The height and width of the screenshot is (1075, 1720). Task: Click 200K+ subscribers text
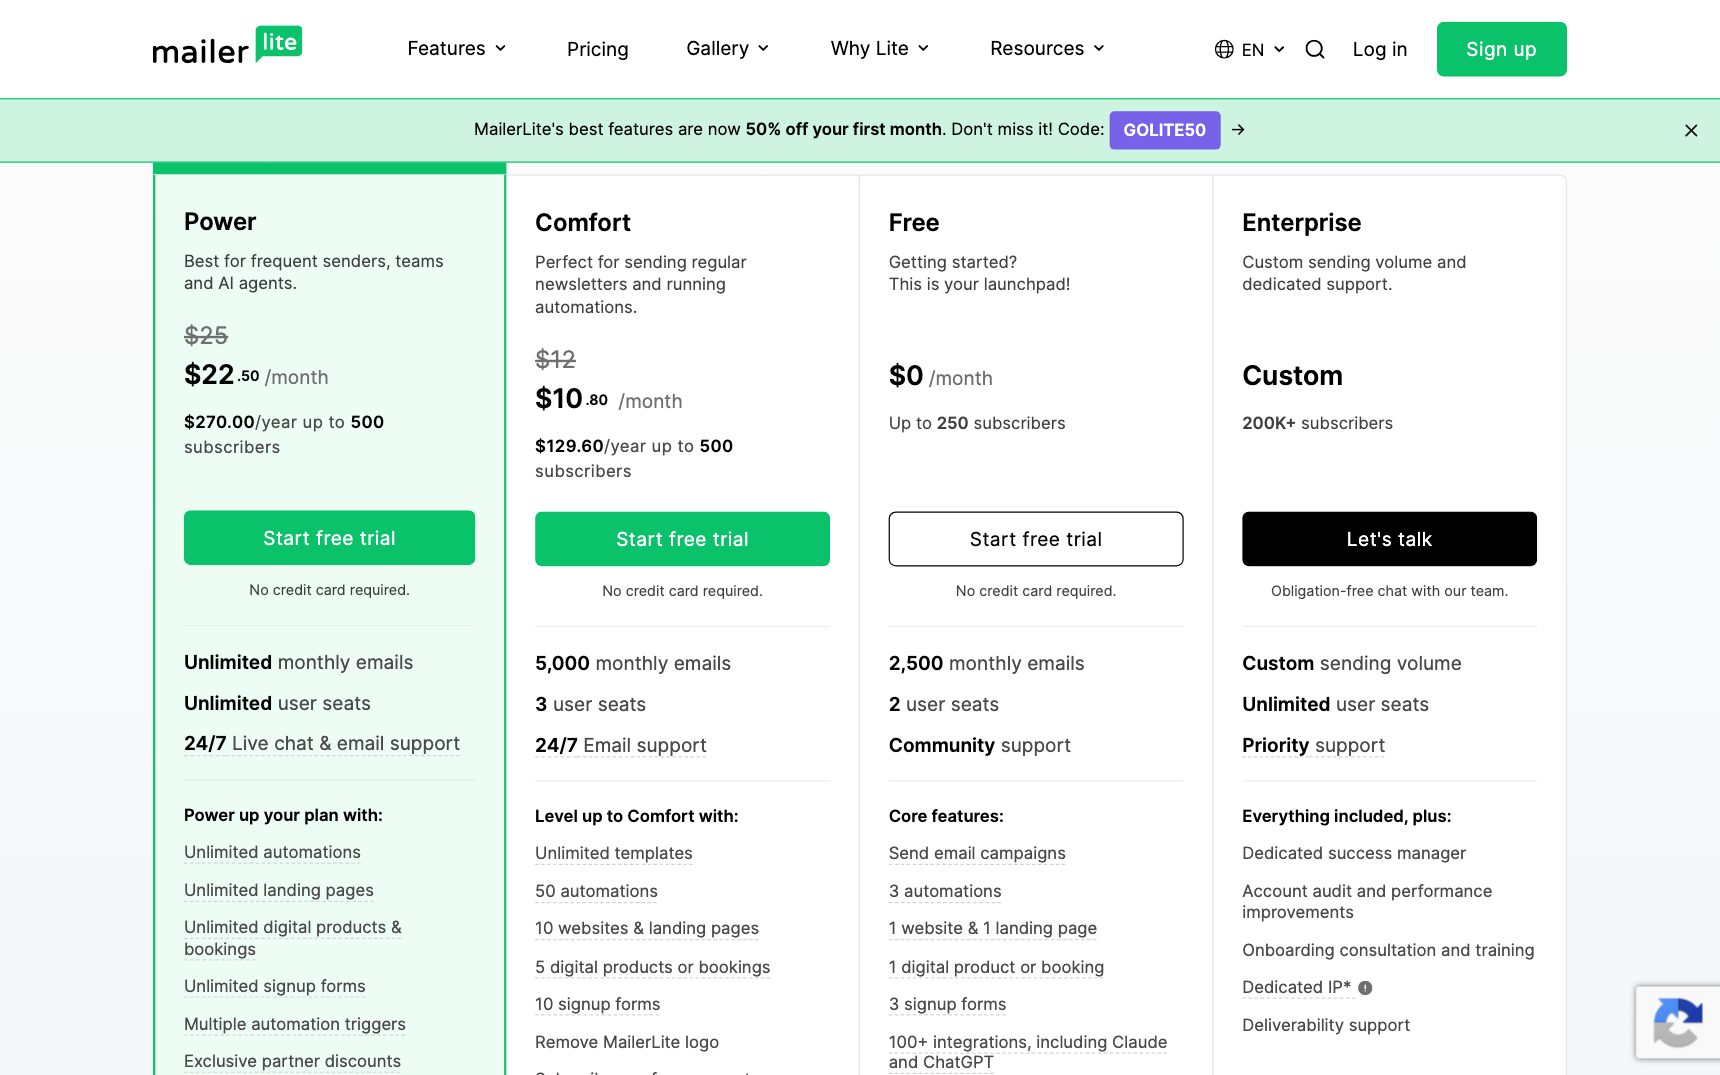[1317, 423]
